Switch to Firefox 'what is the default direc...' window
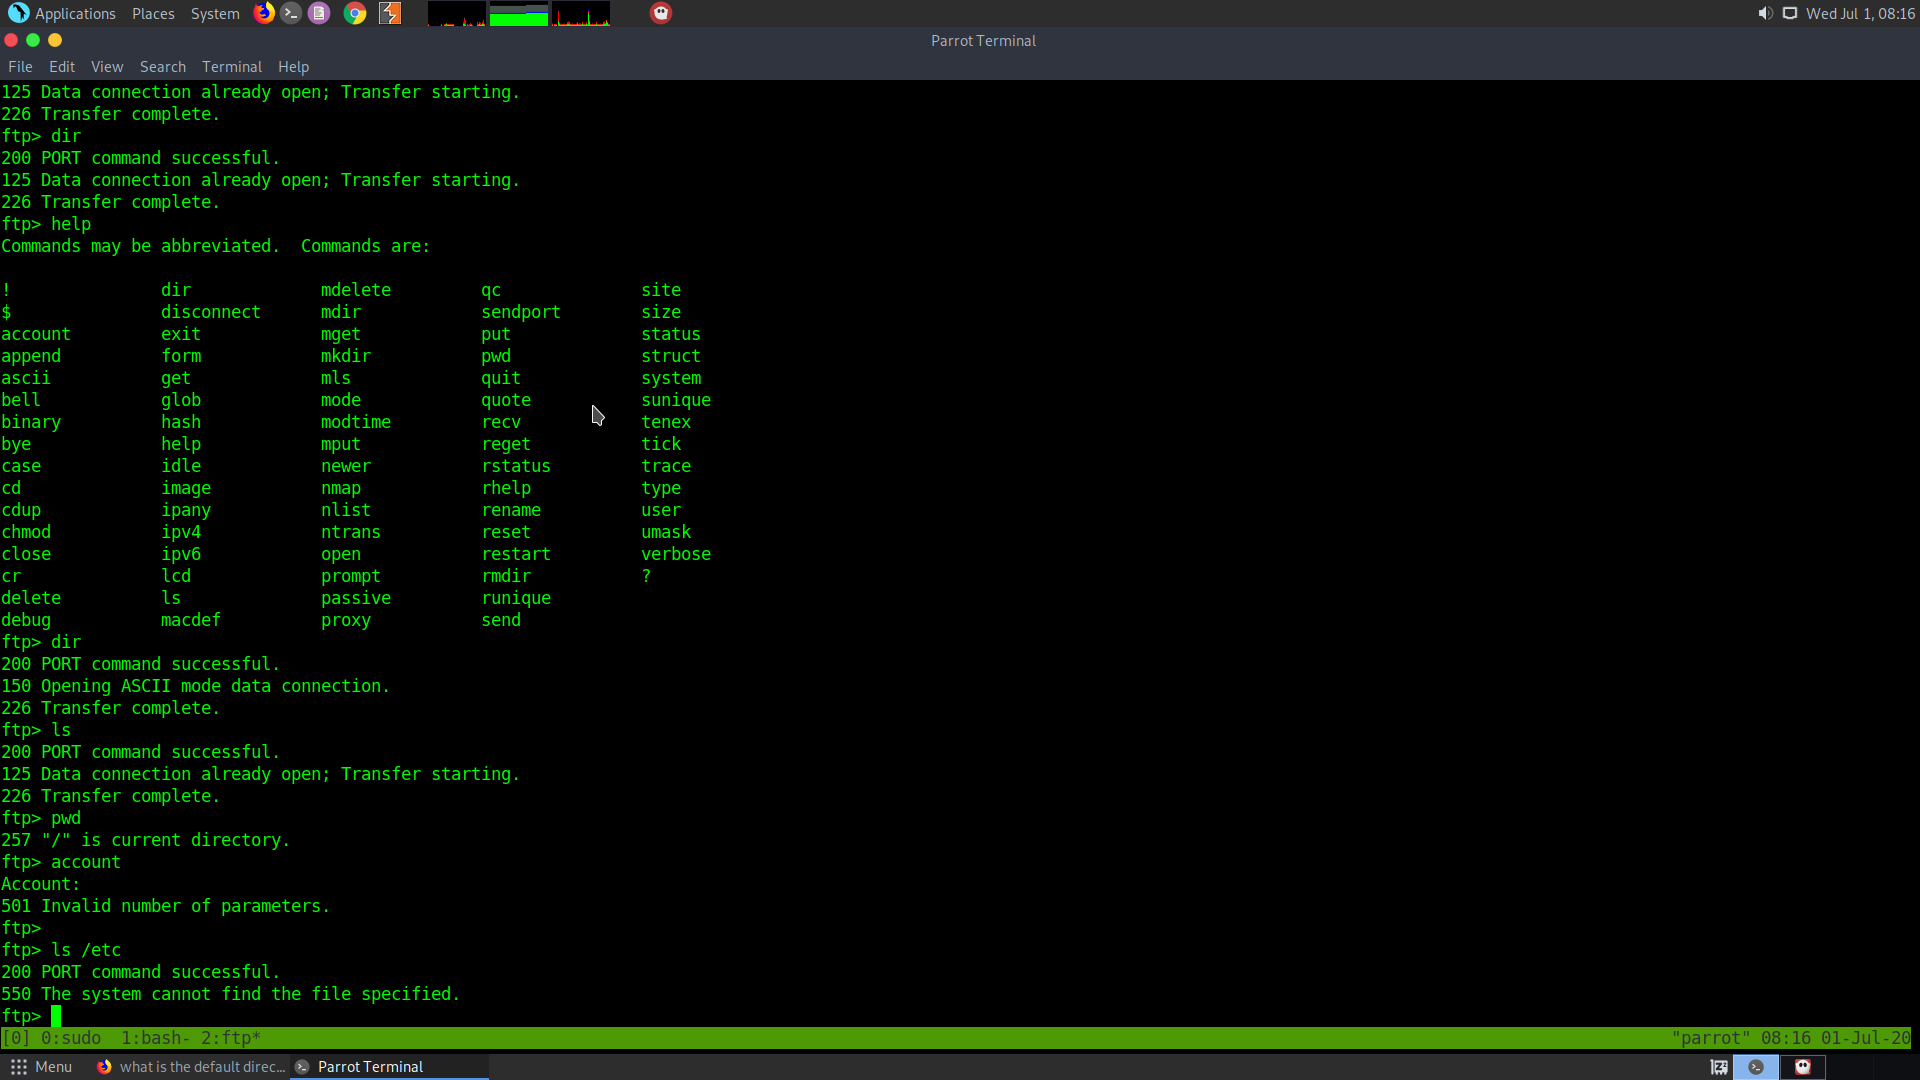The image size is (1920, 1080). pyautogui.click(x=192, y=1067)
